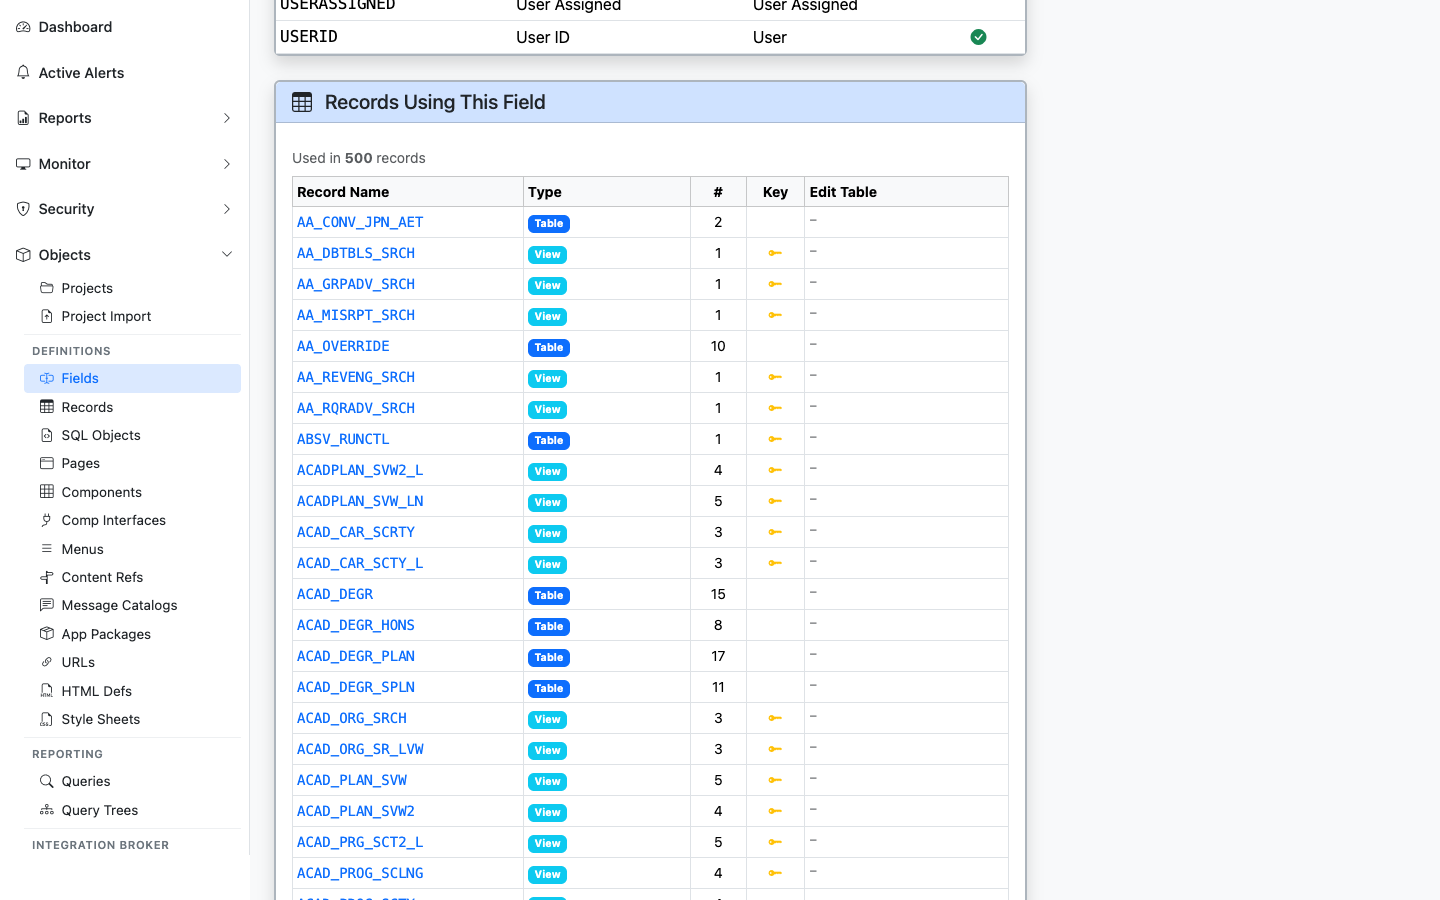This screenshot has height=900, width=1440.
Task: Click the Project Import file icon
Action: pyautogui.click(x=47, y=316)
